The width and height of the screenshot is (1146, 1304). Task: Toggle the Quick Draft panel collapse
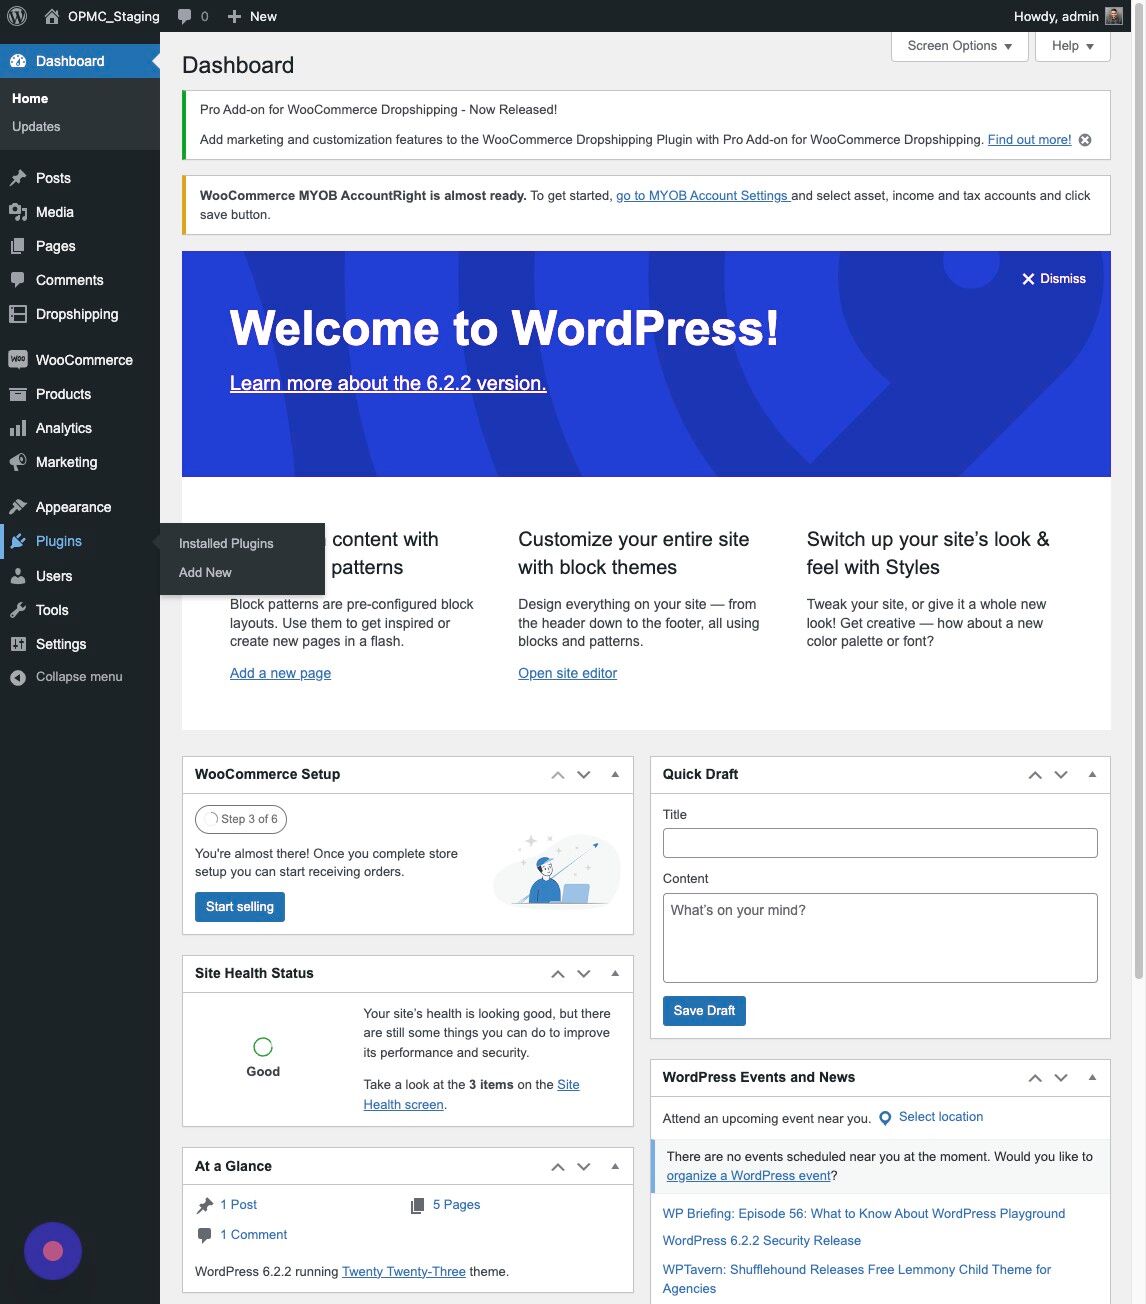[x=1092, y=775]
